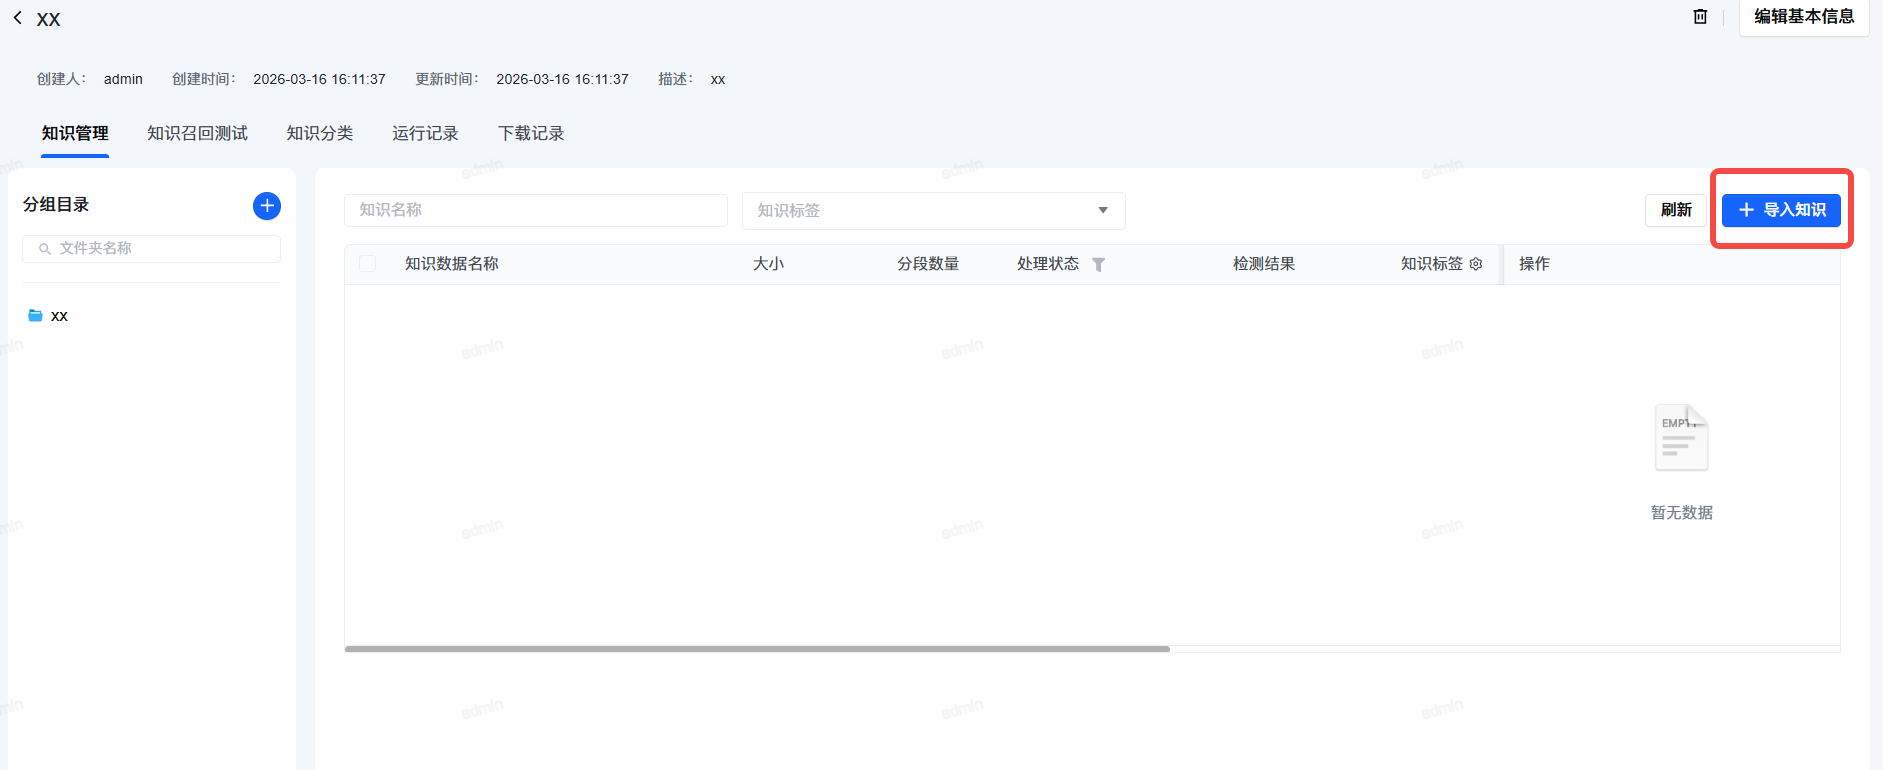
Task: Click the 暂无数据 empty-state text
Action: click(x=1682, y=513)
